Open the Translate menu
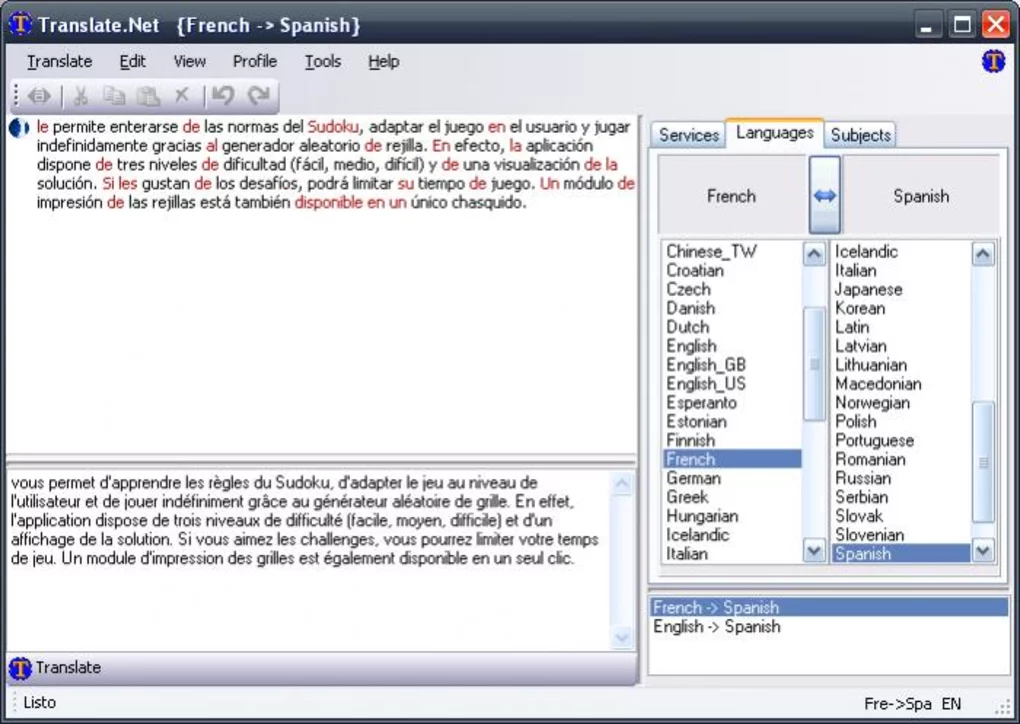 coord(59,61)
